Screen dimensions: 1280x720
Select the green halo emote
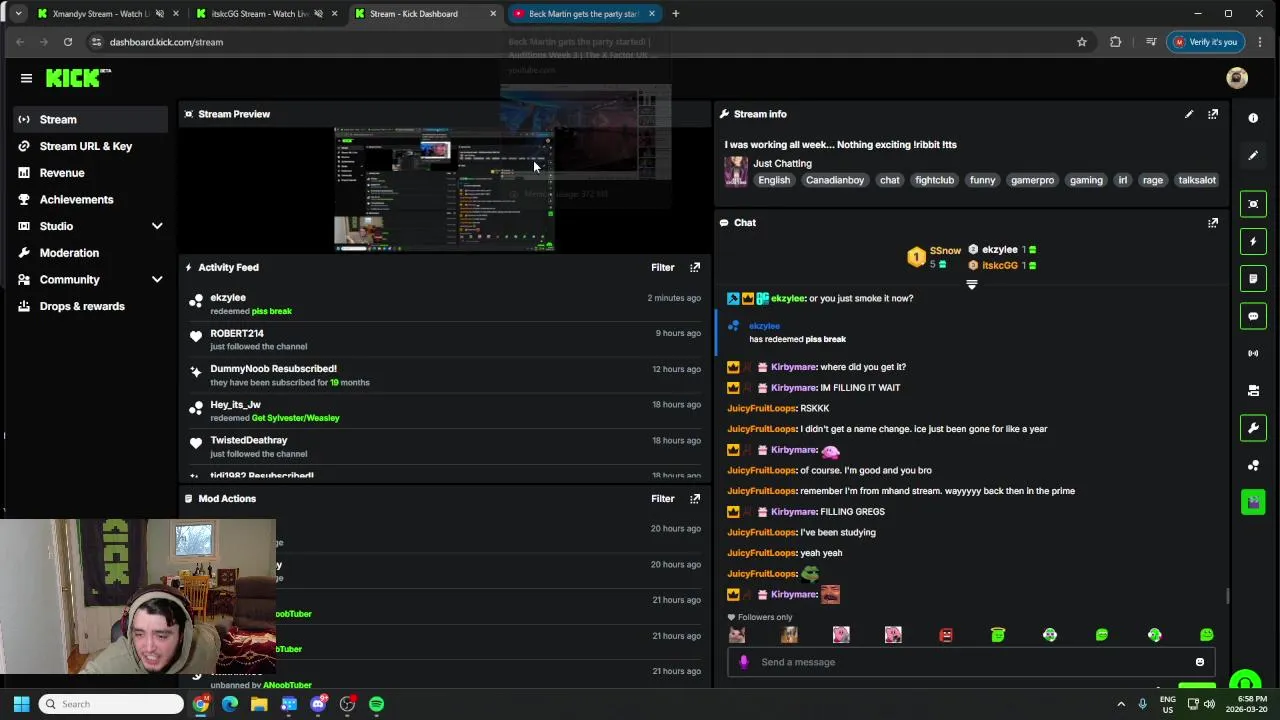998,635
